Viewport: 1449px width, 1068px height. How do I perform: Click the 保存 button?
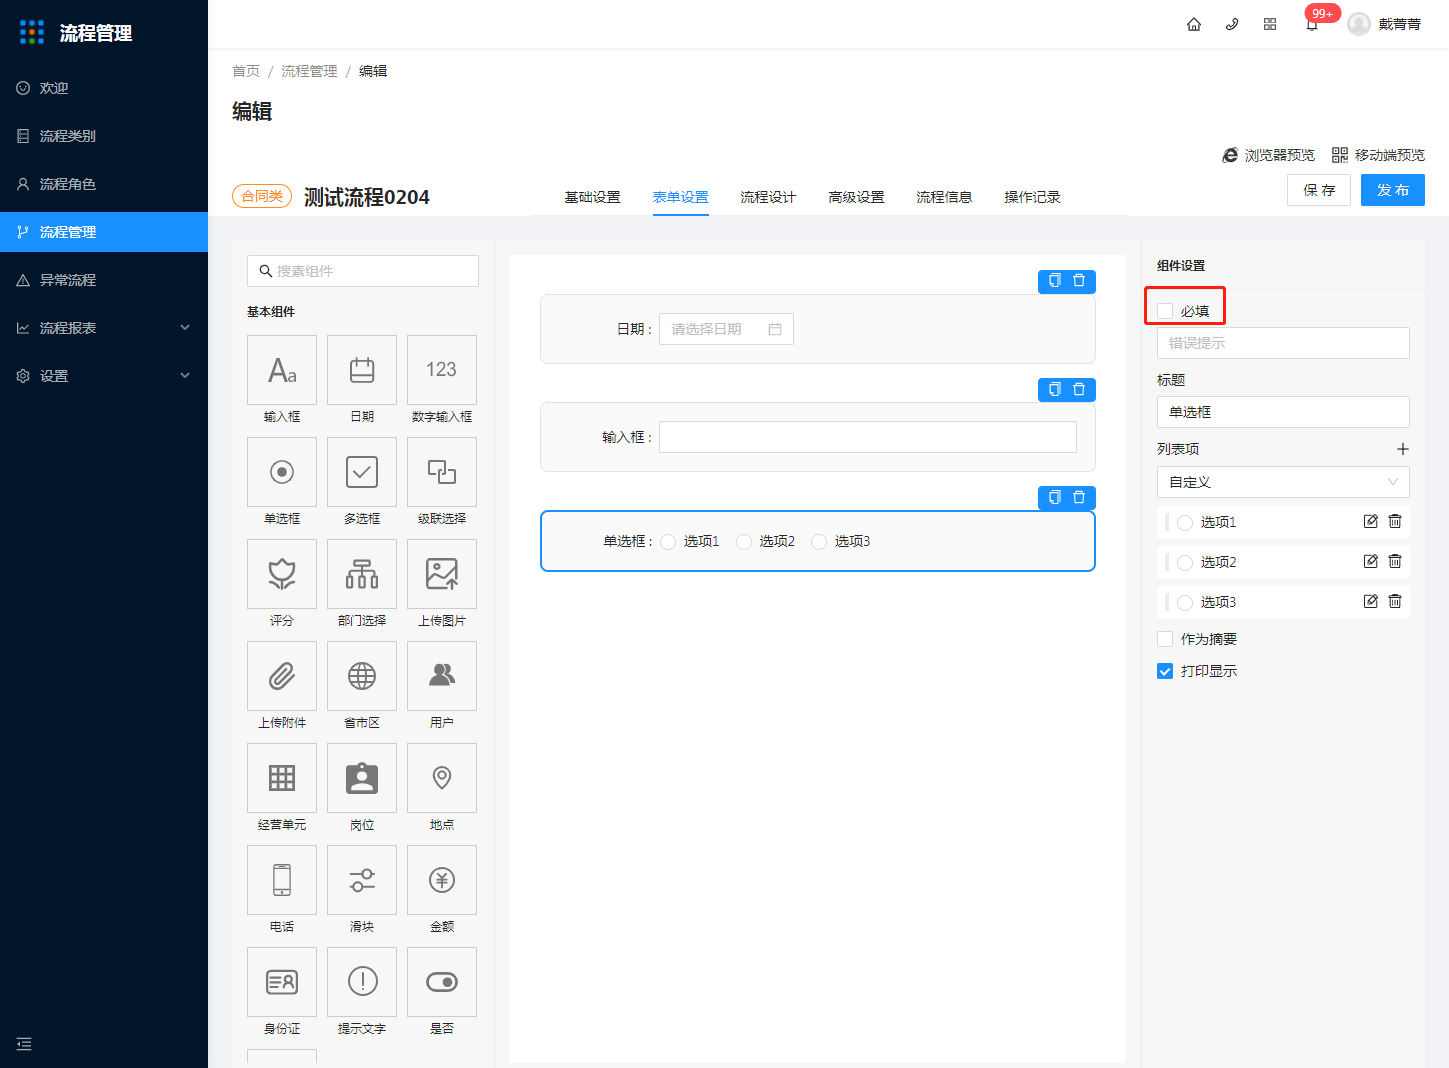(1319, 190)
